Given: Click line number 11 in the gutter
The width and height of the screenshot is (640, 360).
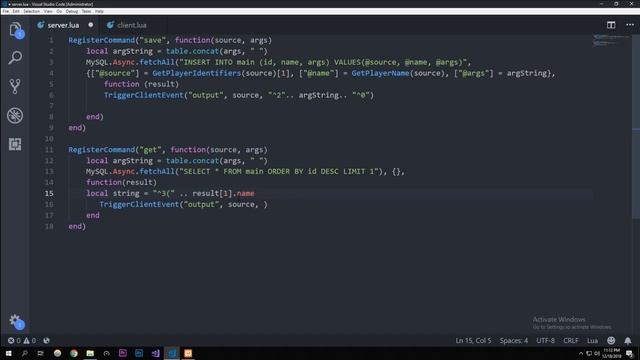Looking at the screenshot, I should point(49,150).
